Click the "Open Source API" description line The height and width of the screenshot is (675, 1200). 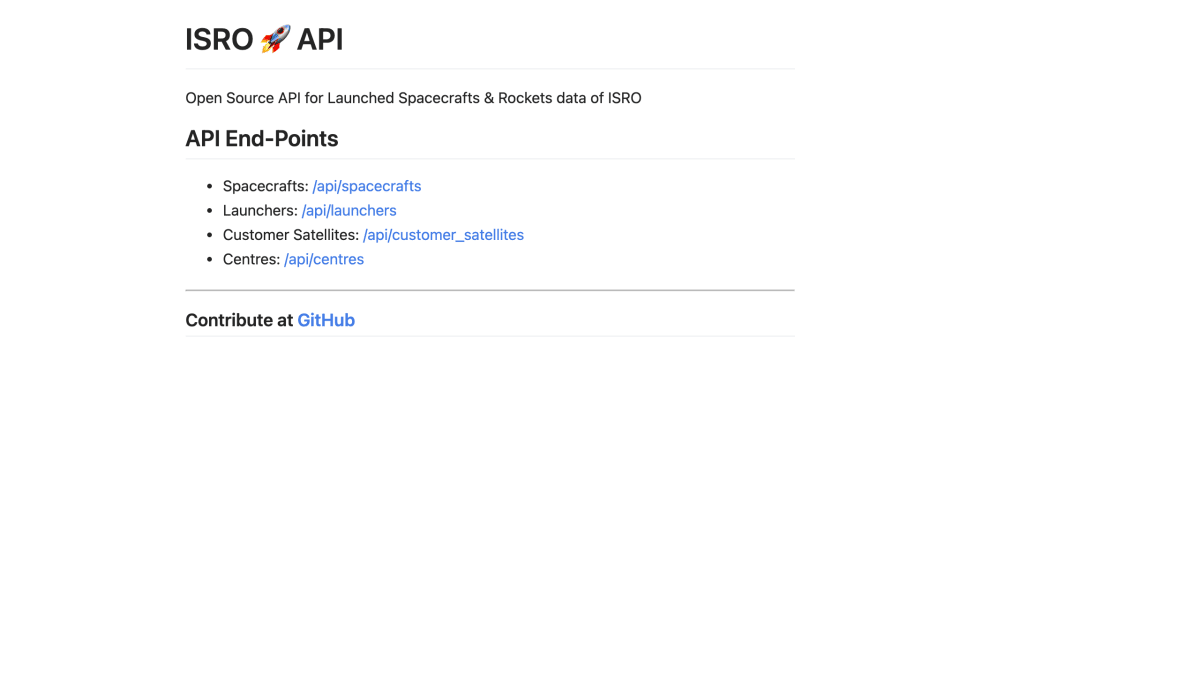coord(413,98)
